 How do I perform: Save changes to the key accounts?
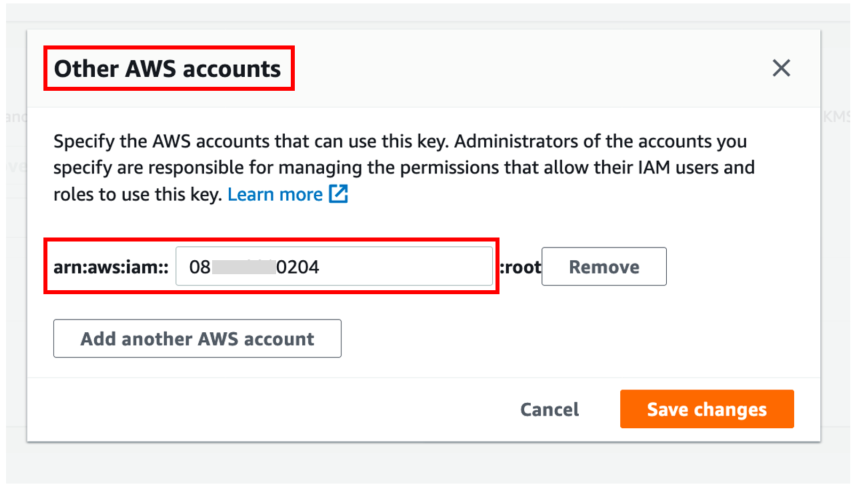point(707,409)
